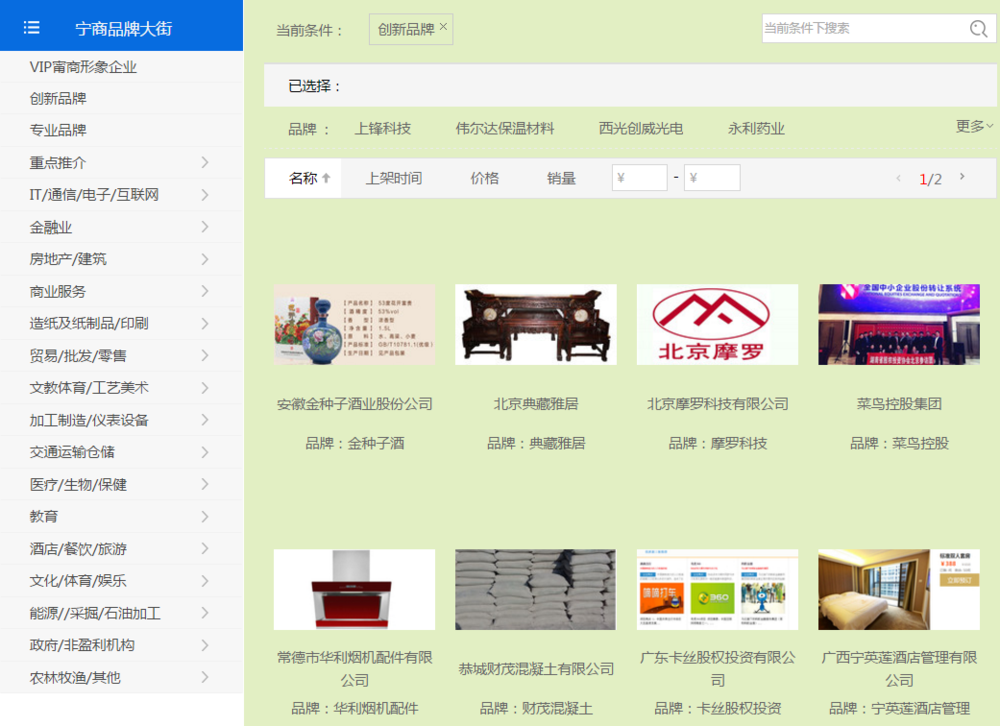The width and height of the screenshot is (1000, 726).
Task: Open the concrete bags image
Action: point(536,589)
